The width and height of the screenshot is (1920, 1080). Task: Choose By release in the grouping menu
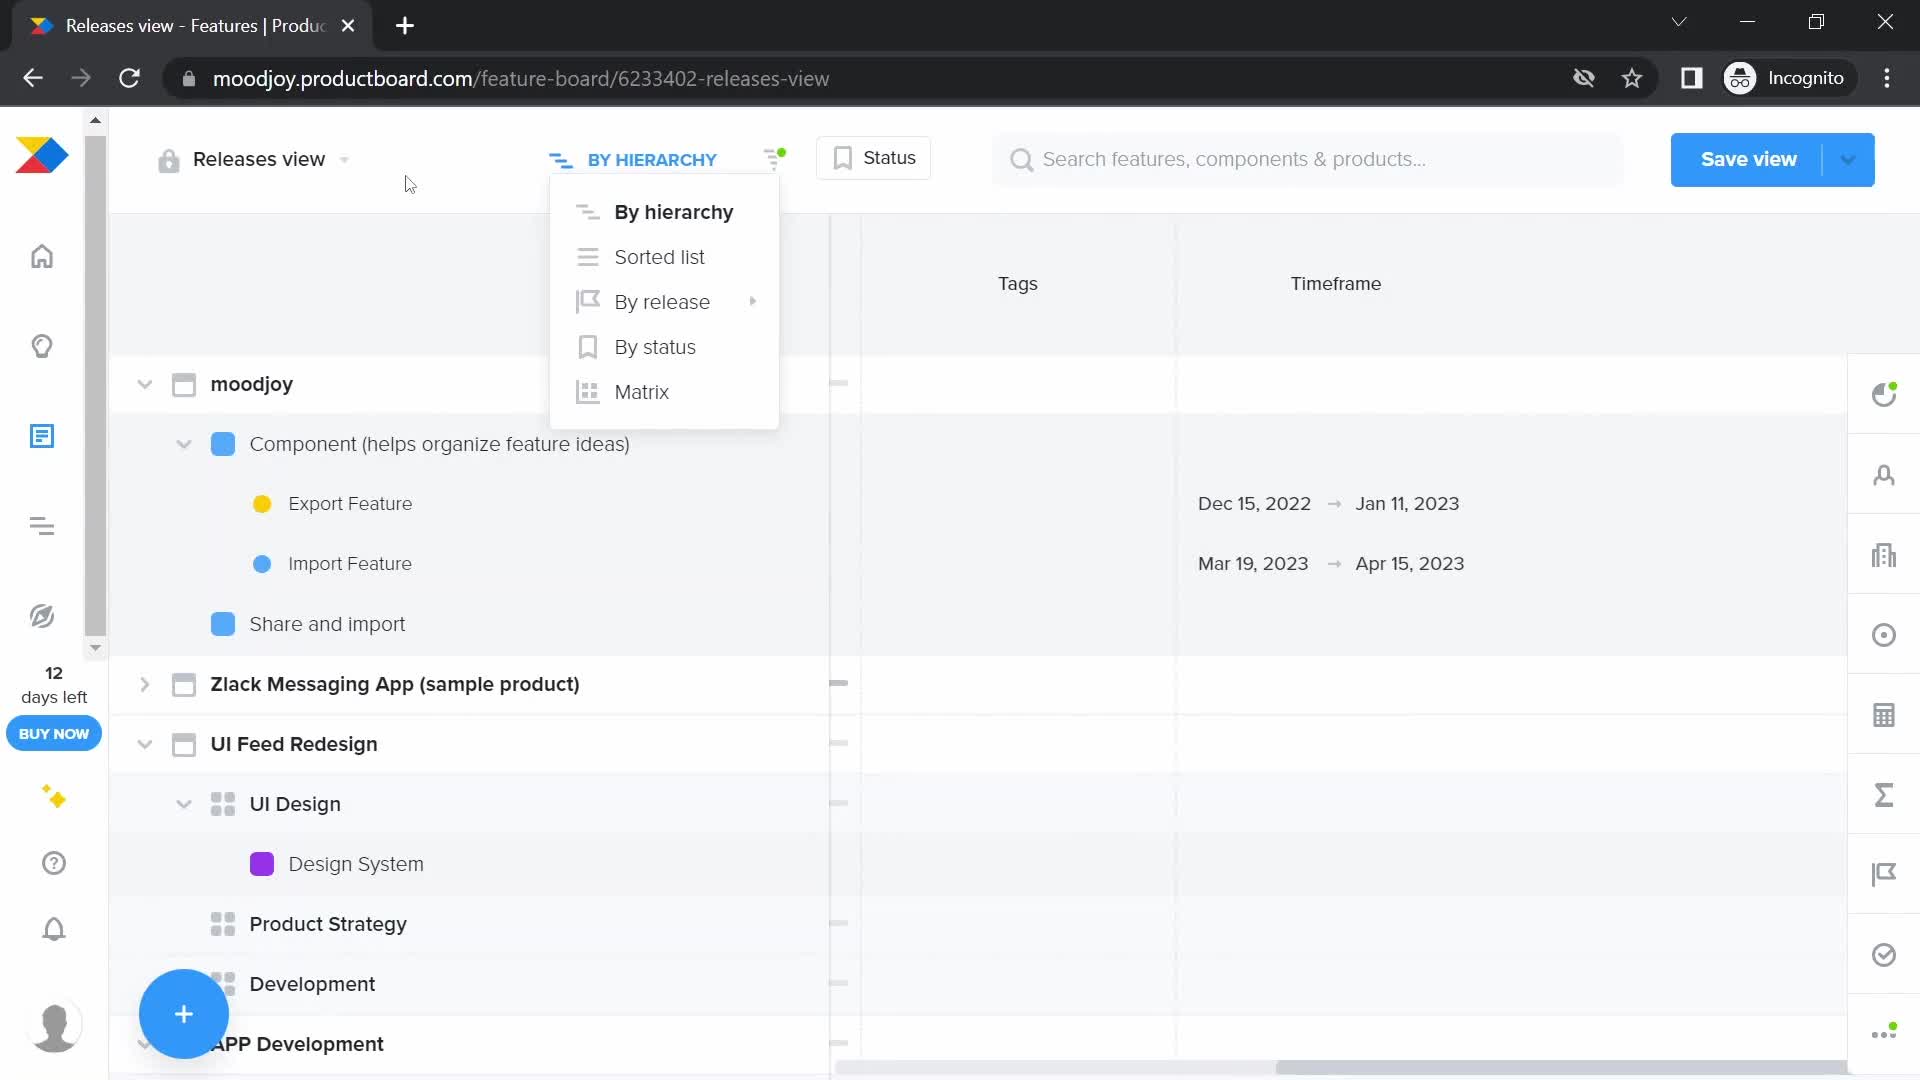664,302
